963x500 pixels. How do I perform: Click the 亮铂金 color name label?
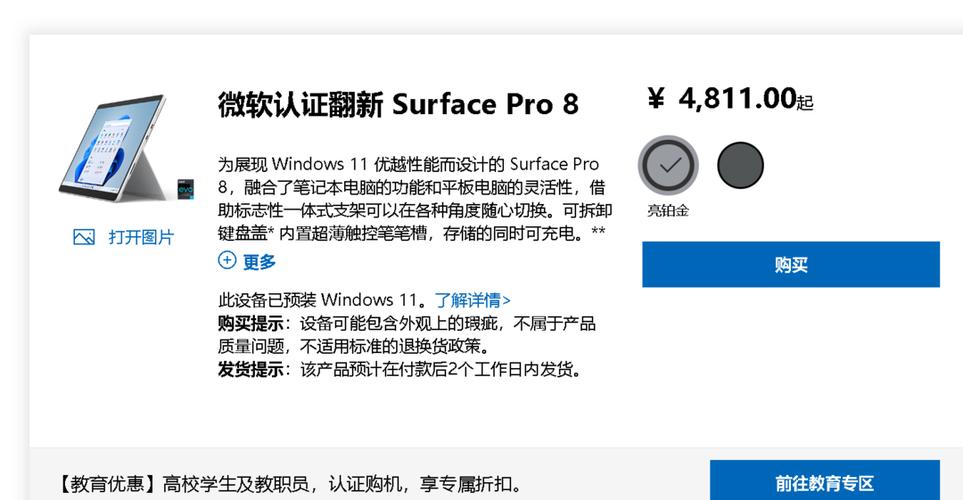(668, 211)
